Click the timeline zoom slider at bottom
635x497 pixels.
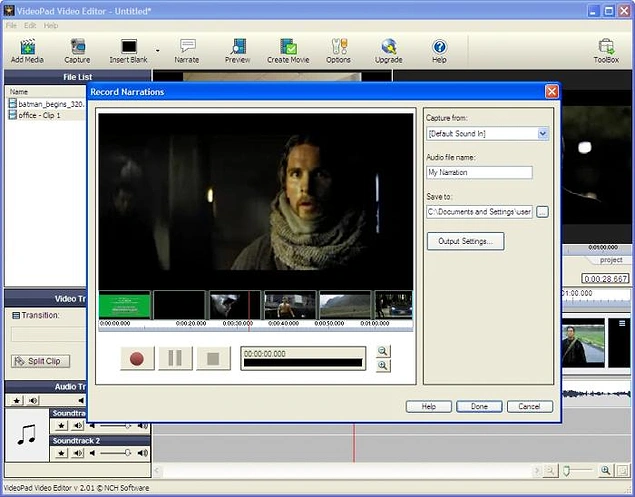pyautogui.click(x=578, y=470)
